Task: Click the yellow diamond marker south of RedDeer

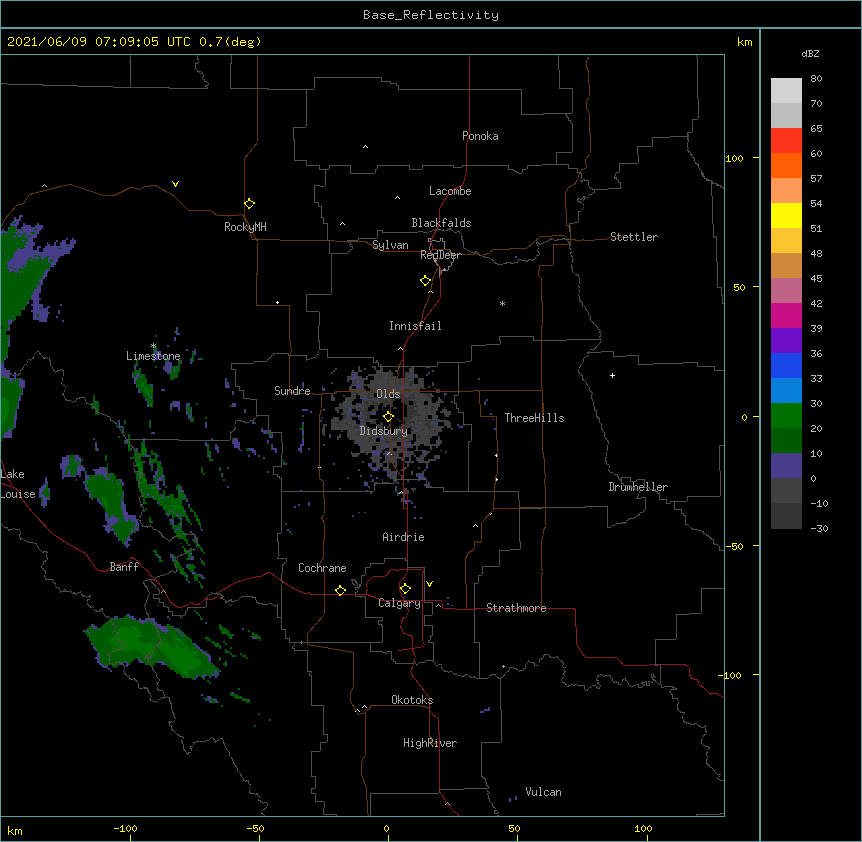Action: (x=425, y=281)
